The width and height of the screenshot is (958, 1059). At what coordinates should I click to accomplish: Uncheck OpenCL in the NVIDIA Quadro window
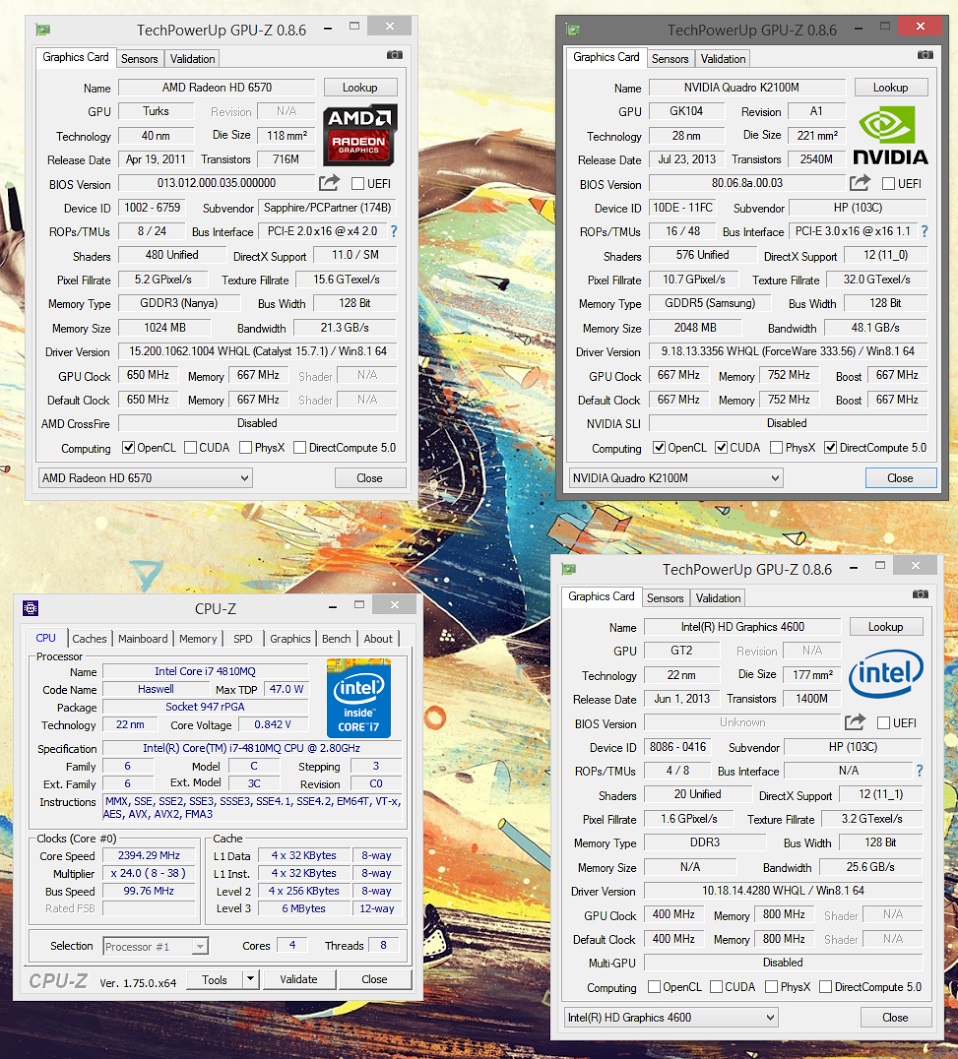pyautogui.click(x=659, y=447)
